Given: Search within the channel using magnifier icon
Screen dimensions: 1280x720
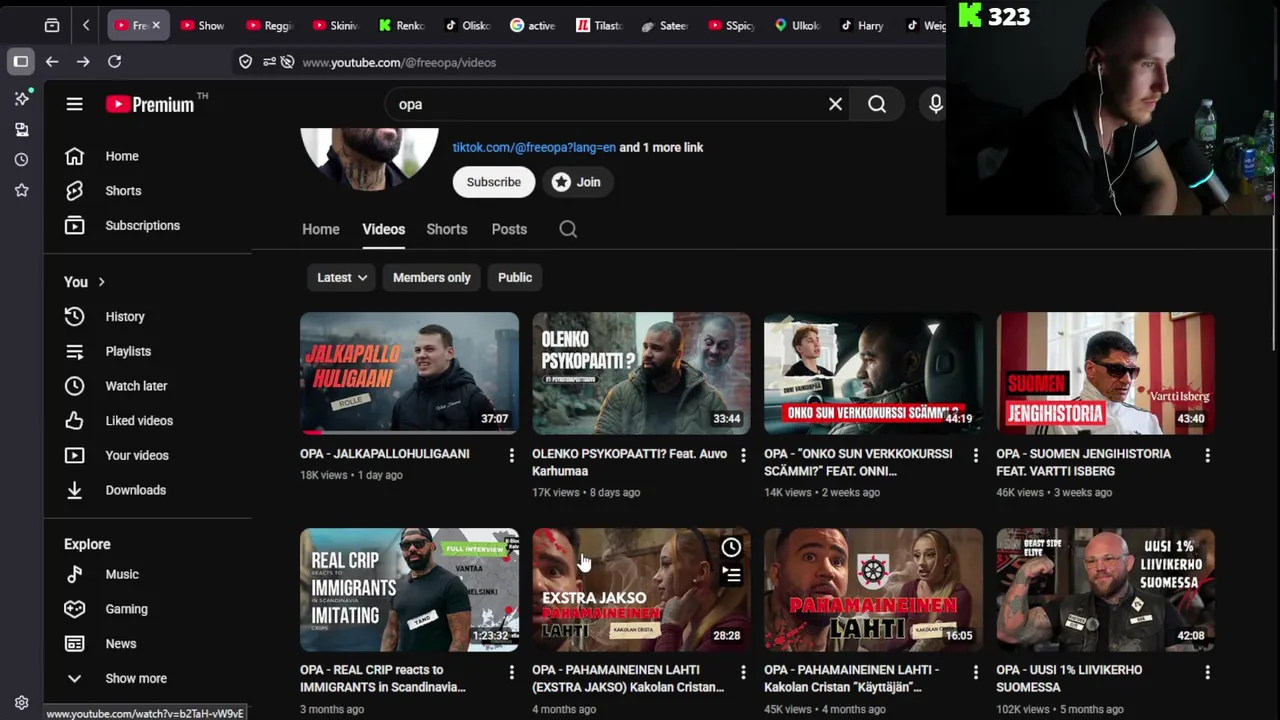Looking at the screenshot, I should pyautogui.click(x=568, y=229).
